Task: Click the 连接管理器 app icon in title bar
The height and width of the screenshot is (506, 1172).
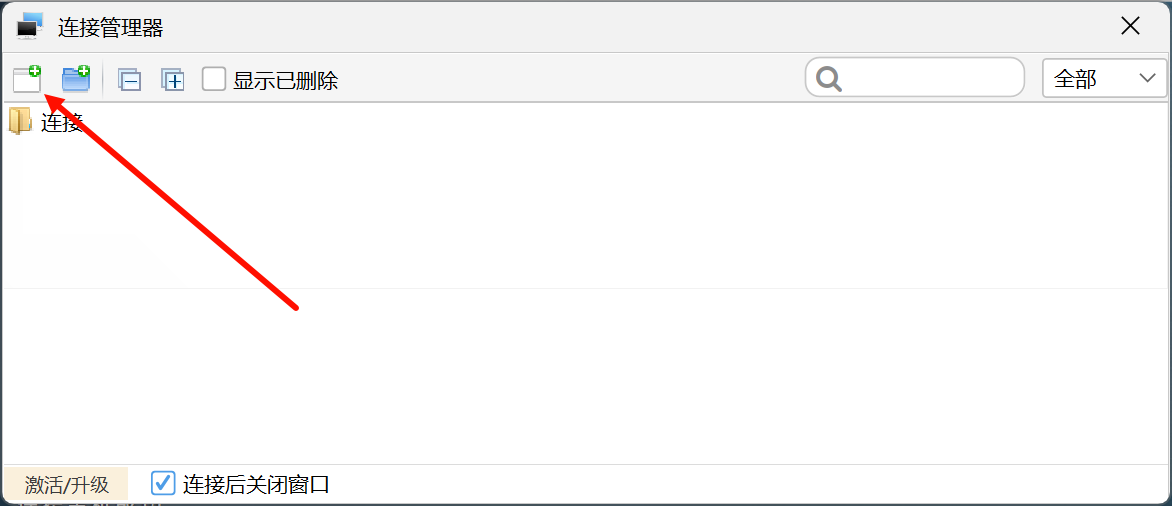Action: [x=30, y=26]
